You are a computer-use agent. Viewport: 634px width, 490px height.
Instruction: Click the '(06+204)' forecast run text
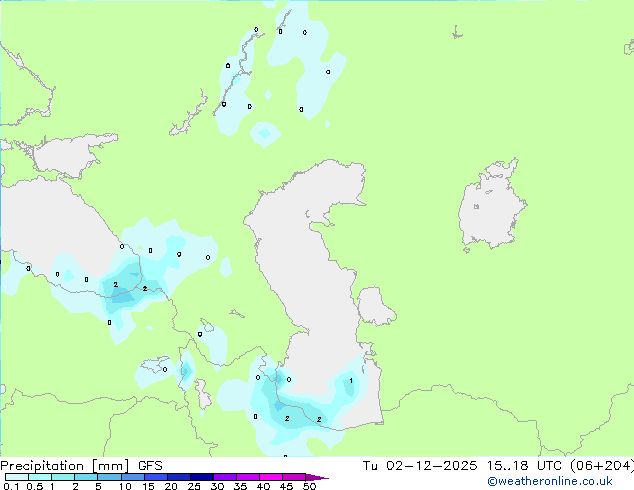602,466
